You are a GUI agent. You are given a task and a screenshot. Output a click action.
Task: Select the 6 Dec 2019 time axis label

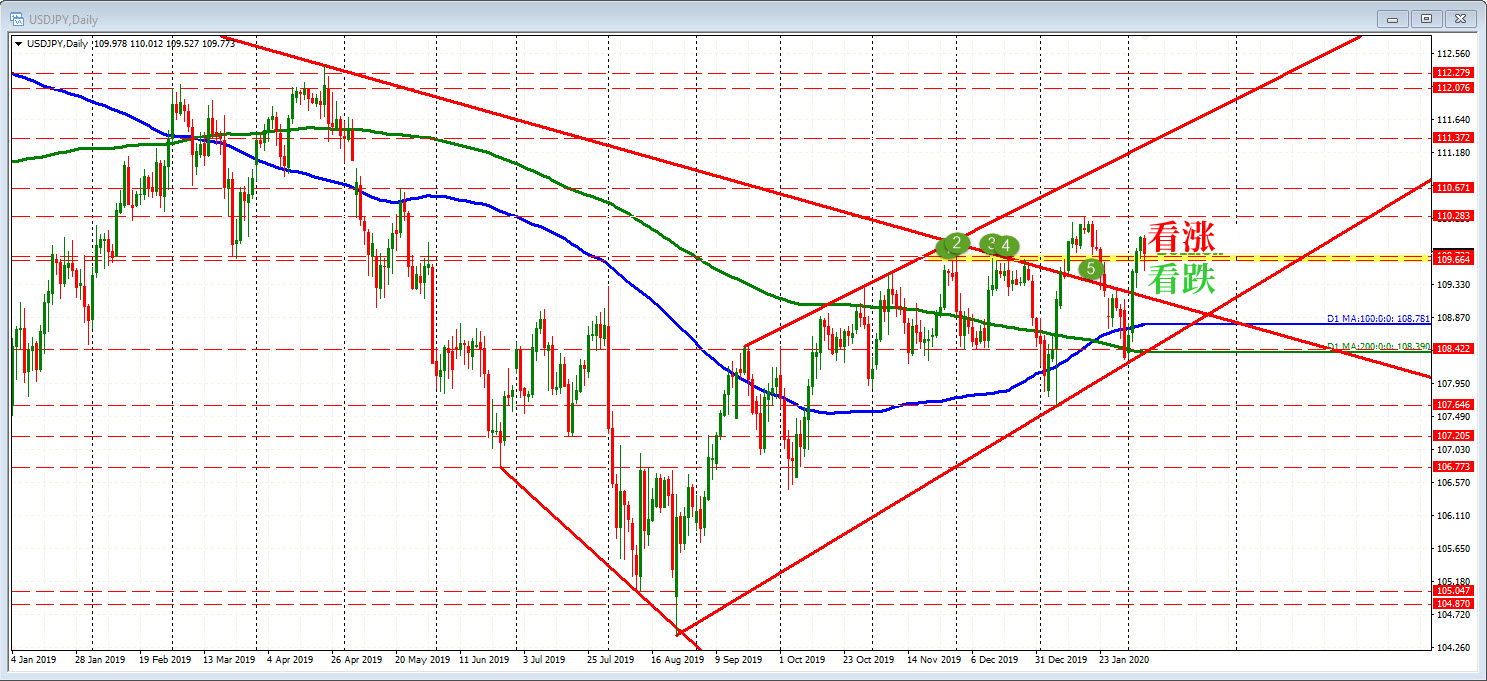point(995,660)
